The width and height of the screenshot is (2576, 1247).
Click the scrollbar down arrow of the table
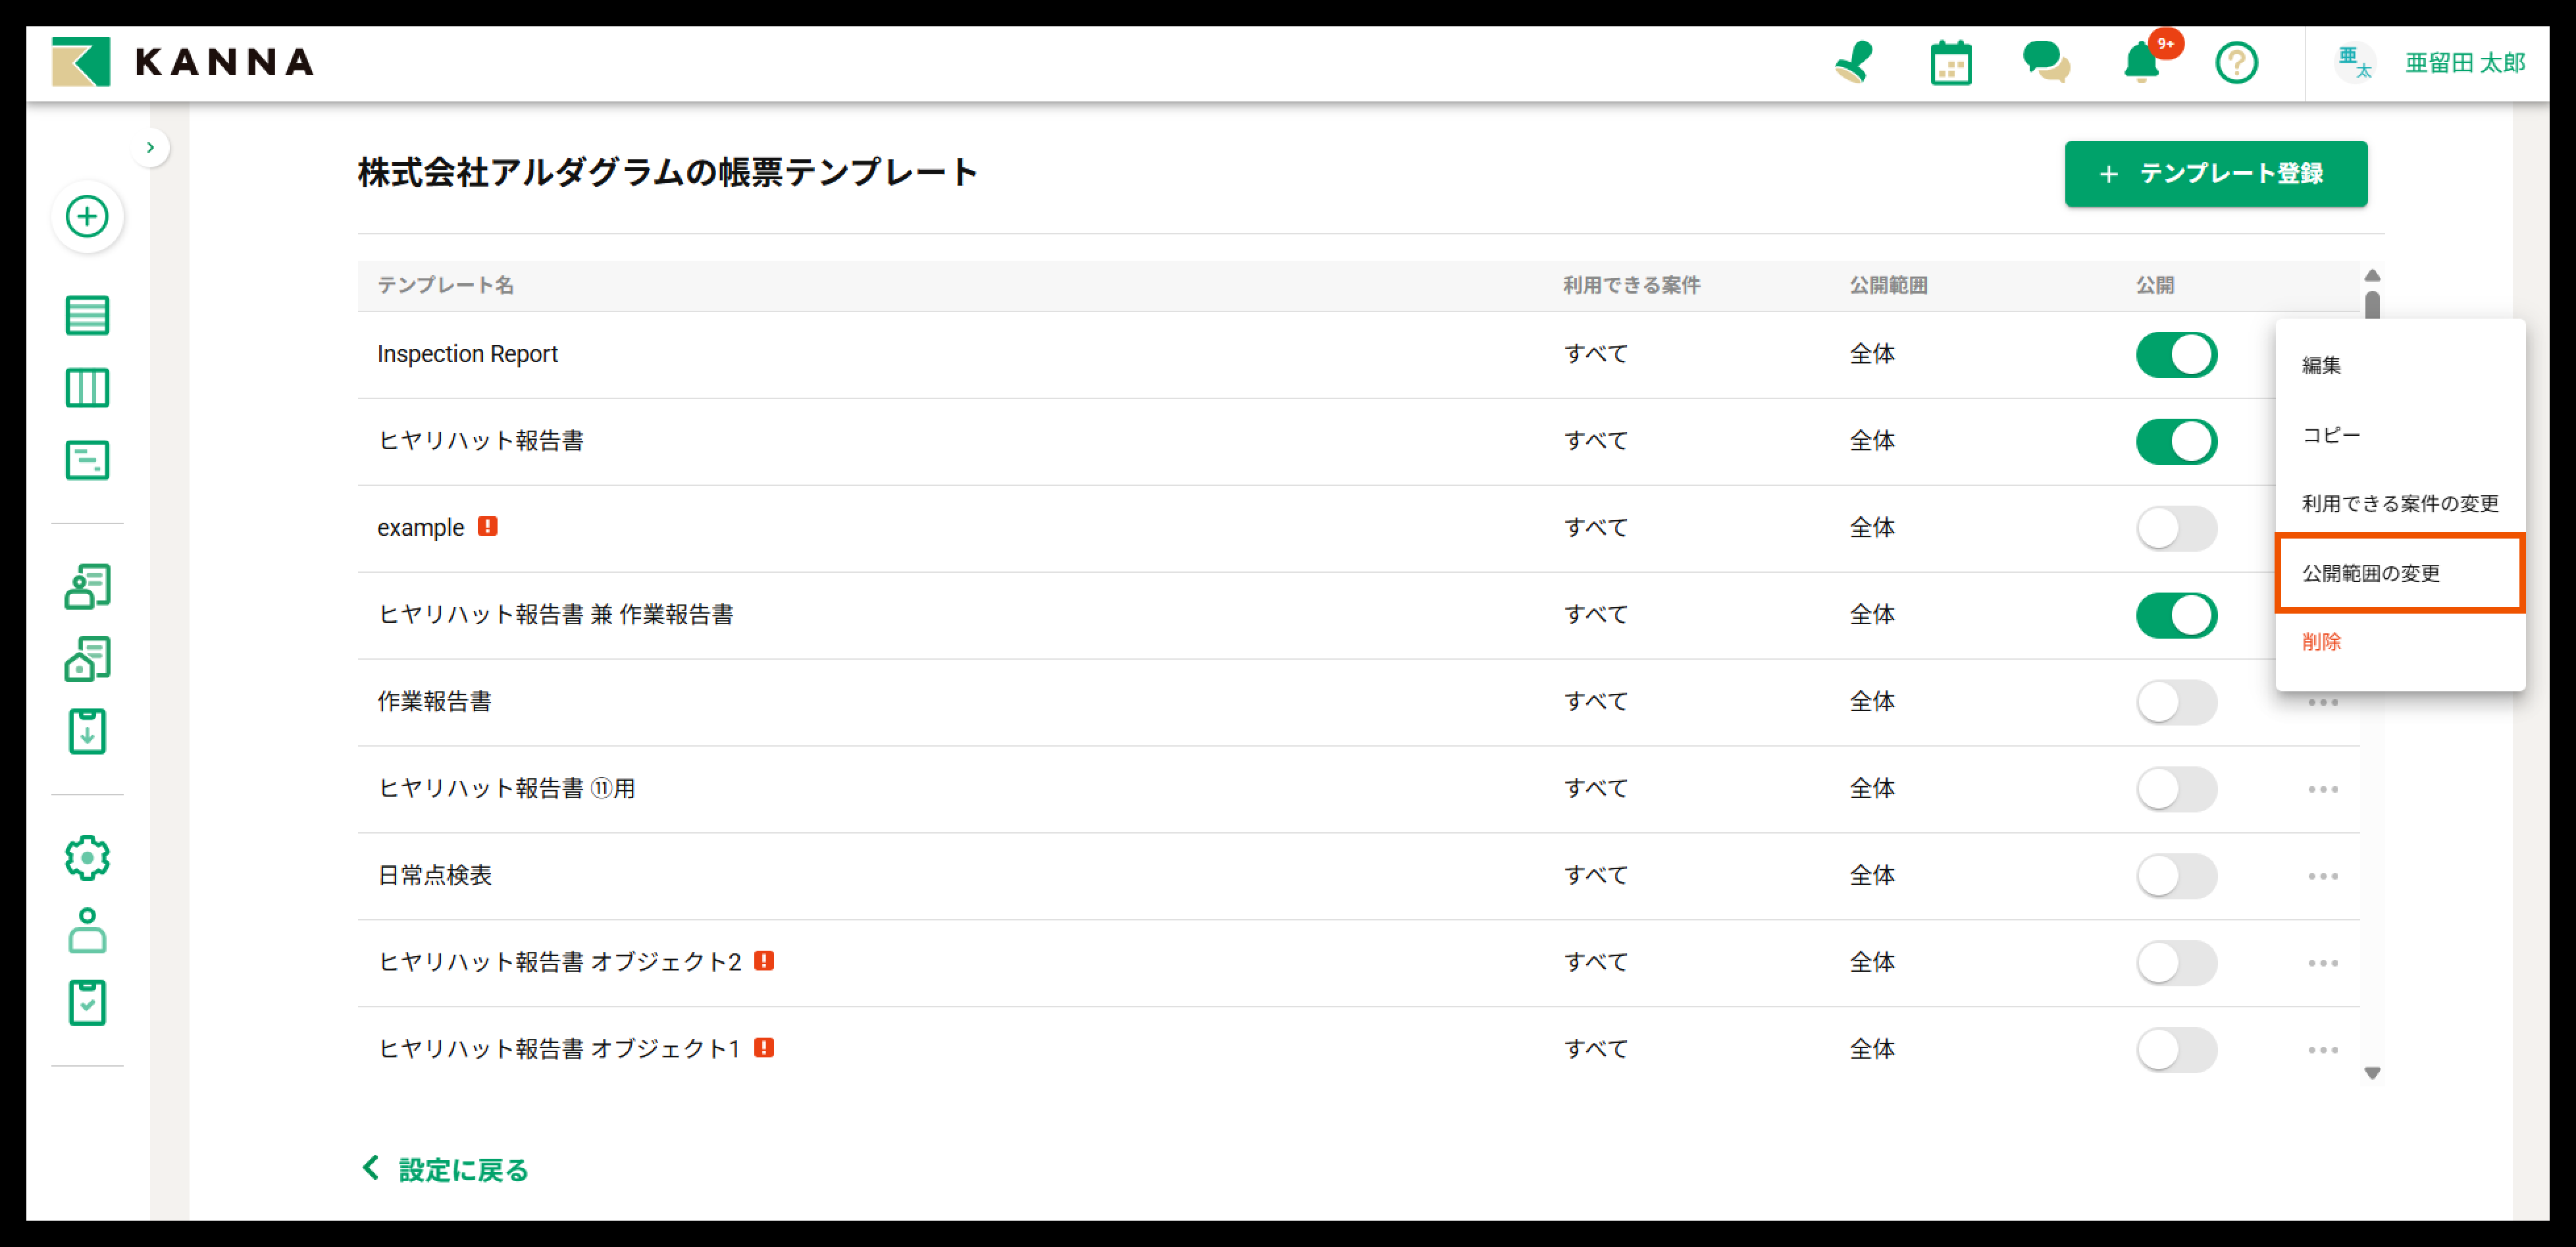(2372, 1073)
